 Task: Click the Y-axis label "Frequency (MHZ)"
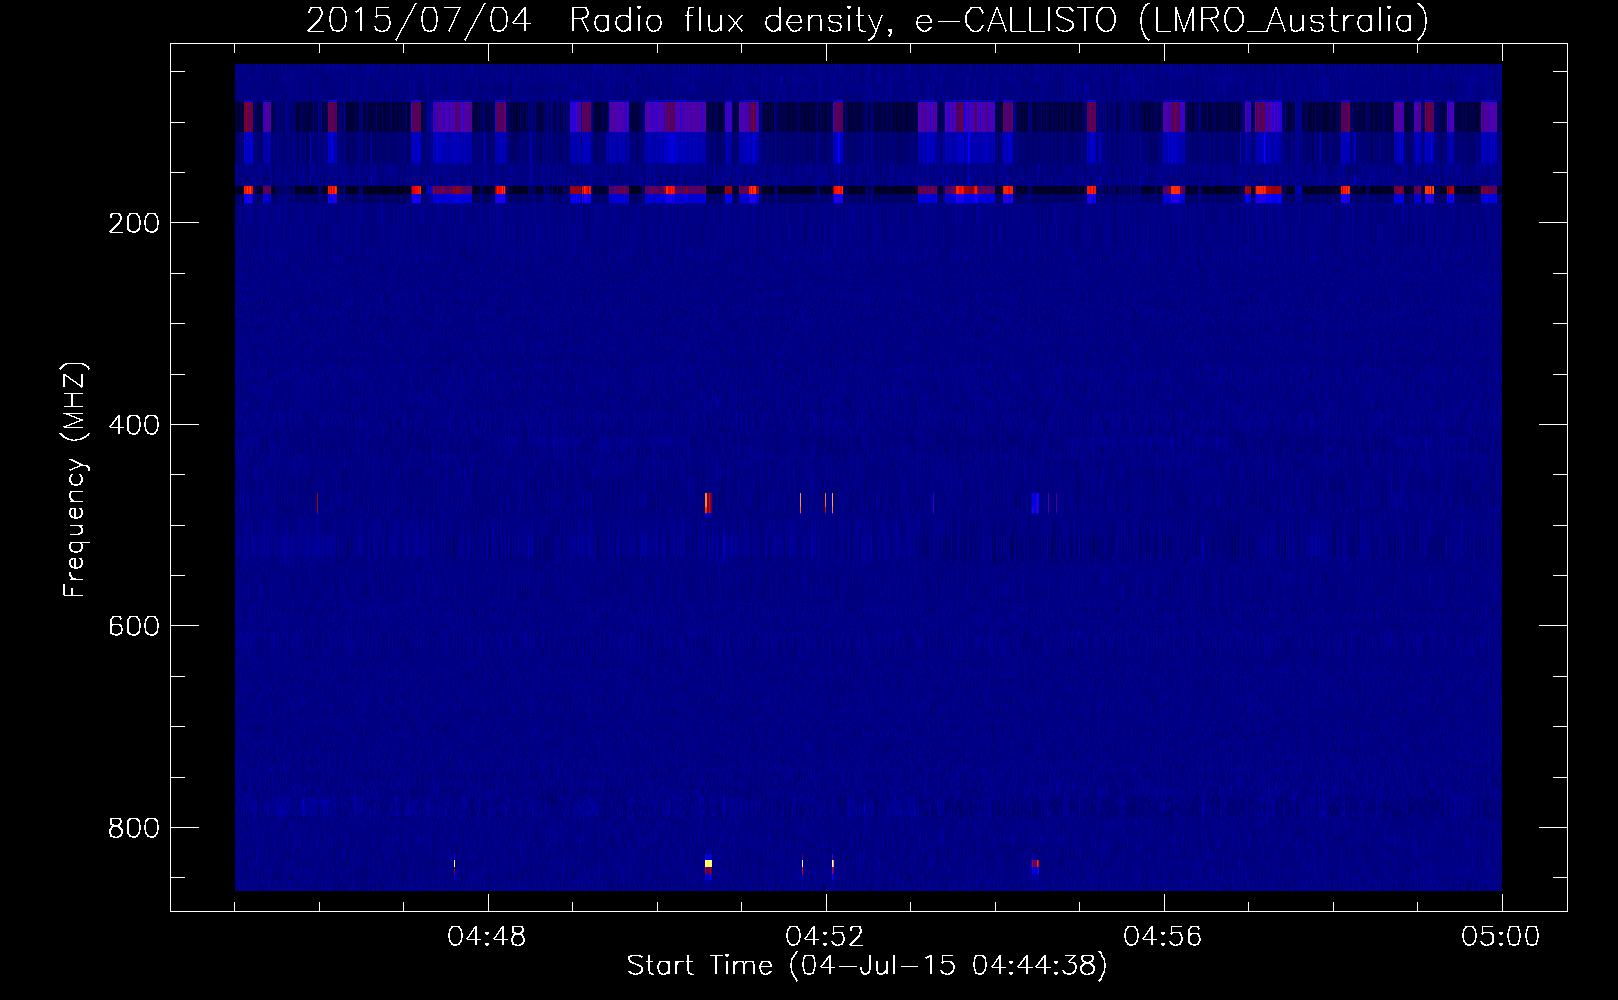[x=74, y=480]
